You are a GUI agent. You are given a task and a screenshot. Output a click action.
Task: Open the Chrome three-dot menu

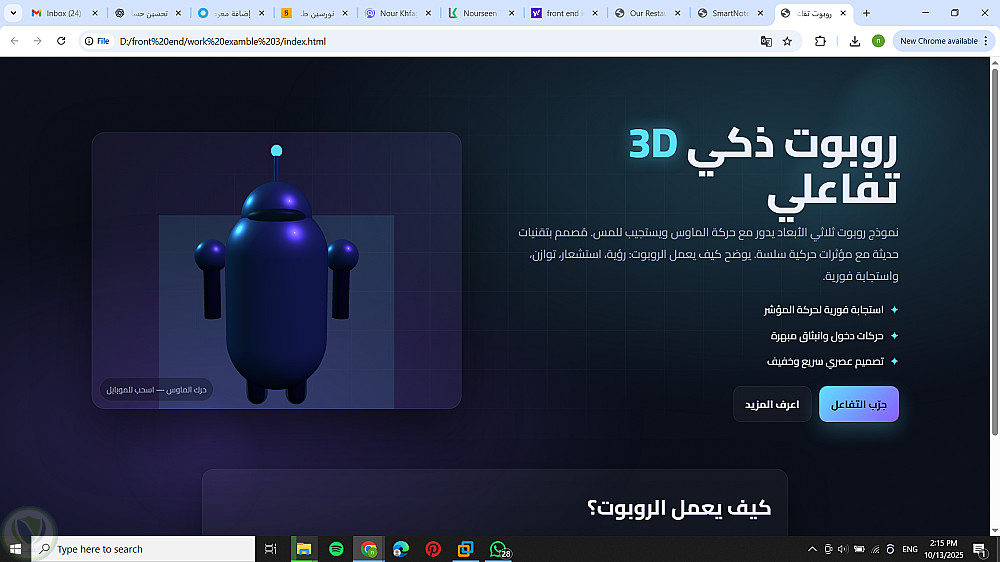click(x=986, y=41)
